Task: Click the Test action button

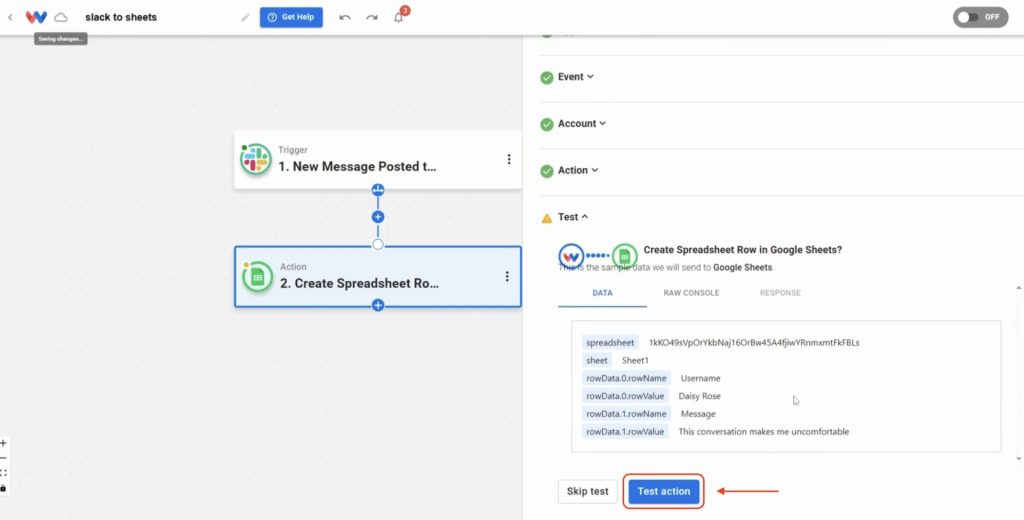Action: pyautogui.click(x=664, y=491)
